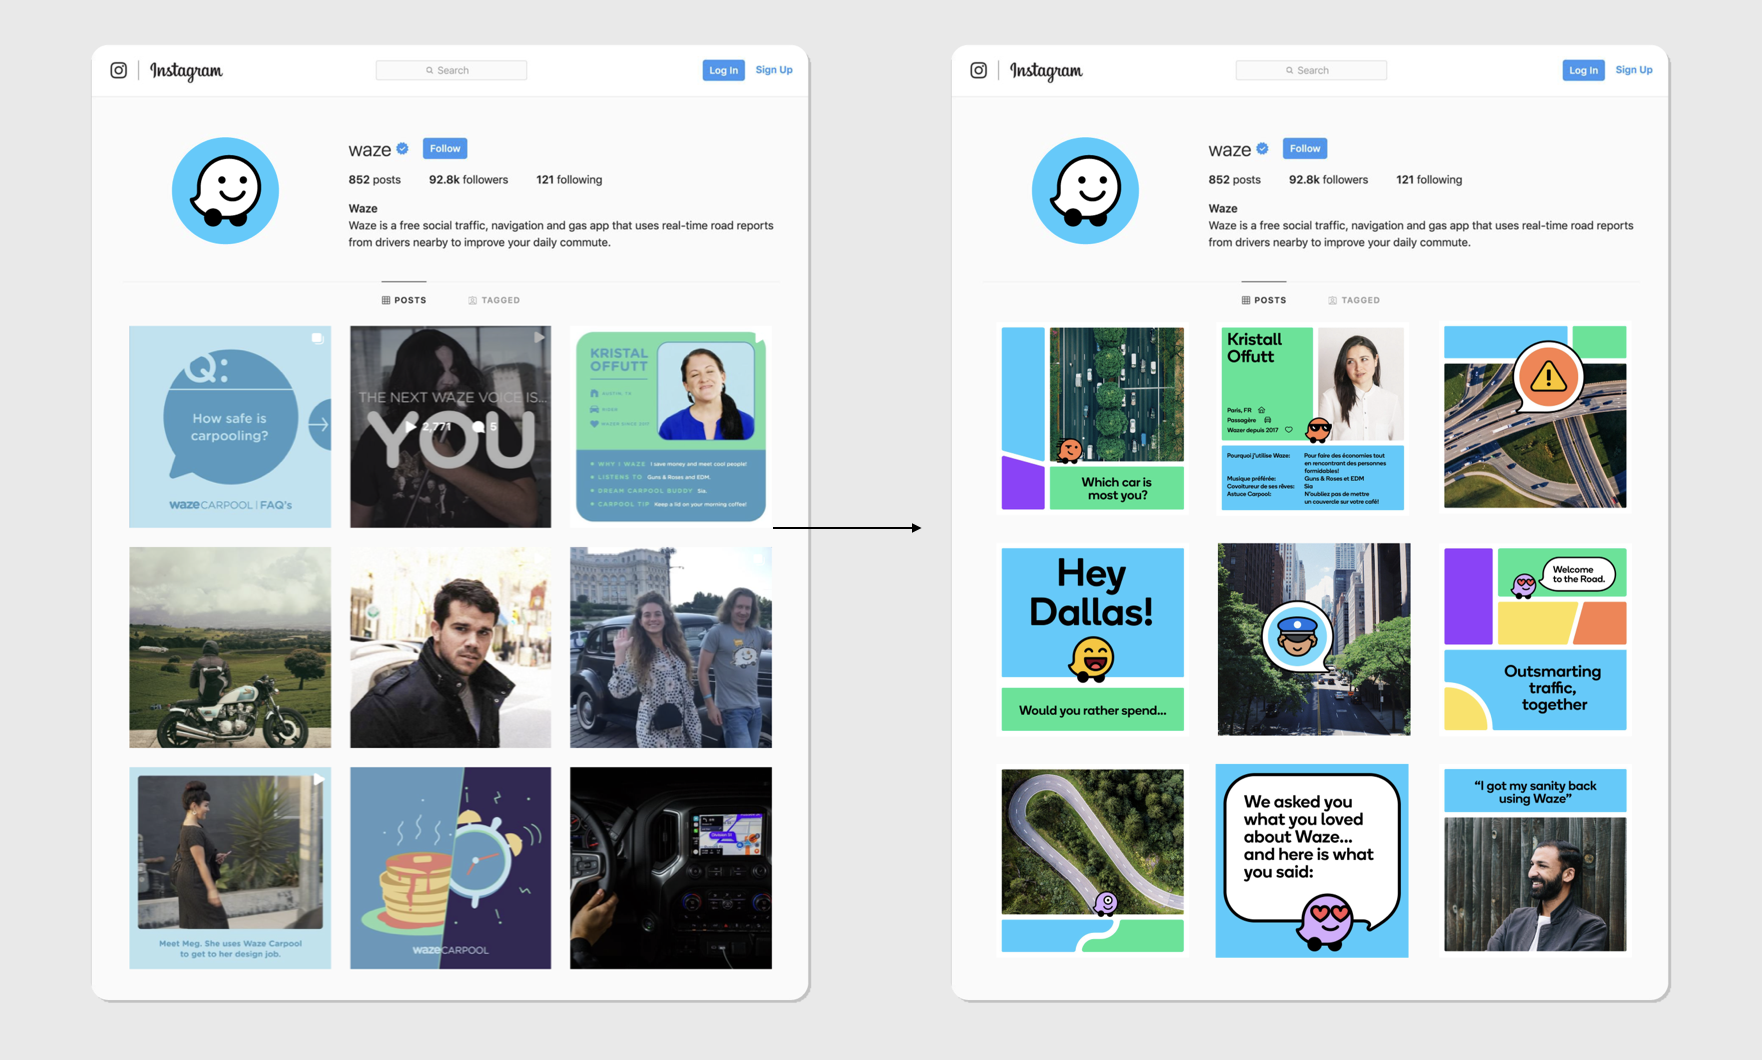Open the city street police icon post
1762x1060 pixels.
point(1313,639)
